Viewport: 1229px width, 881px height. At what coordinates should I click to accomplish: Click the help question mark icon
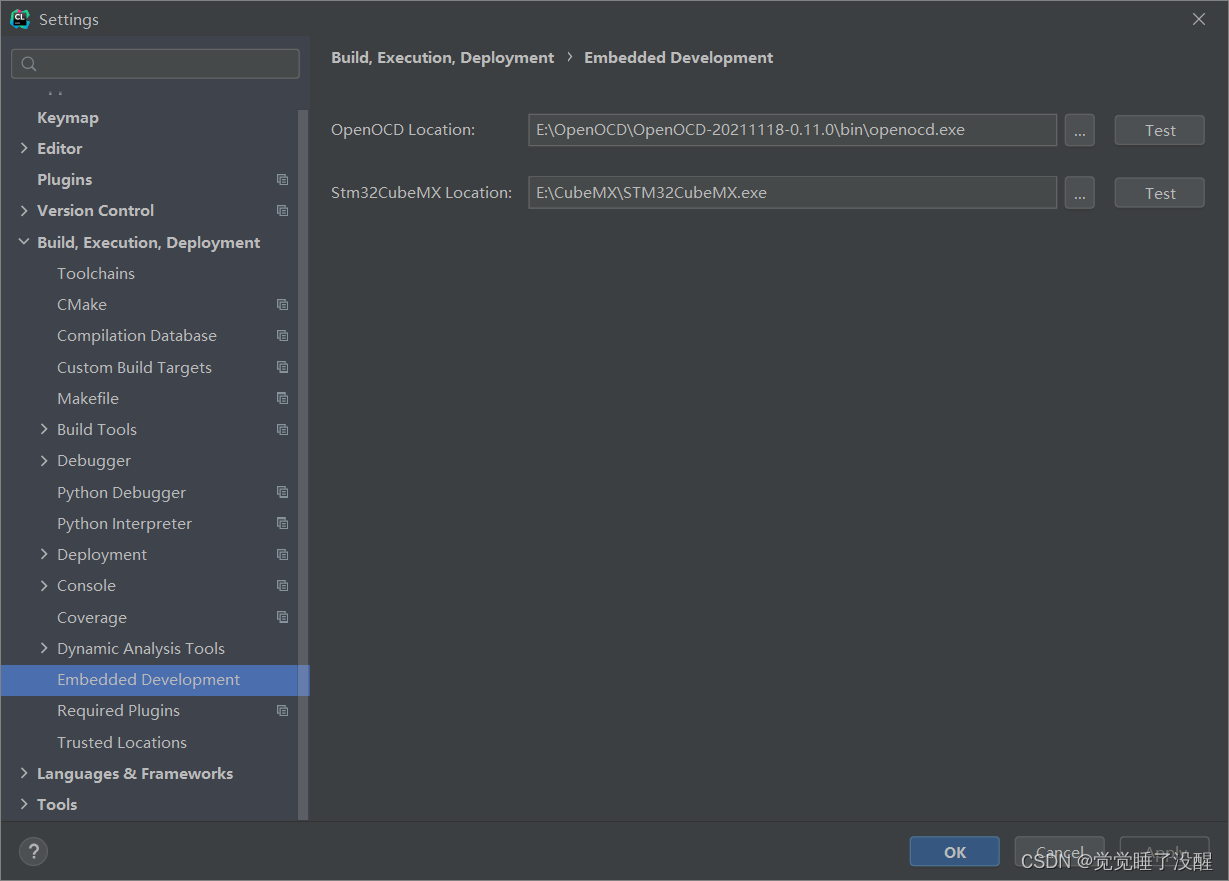point(33,852)
